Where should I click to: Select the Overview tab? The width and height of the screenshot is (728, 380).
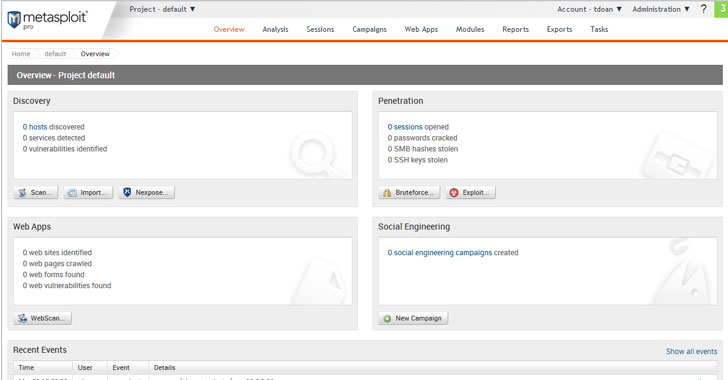229,29
